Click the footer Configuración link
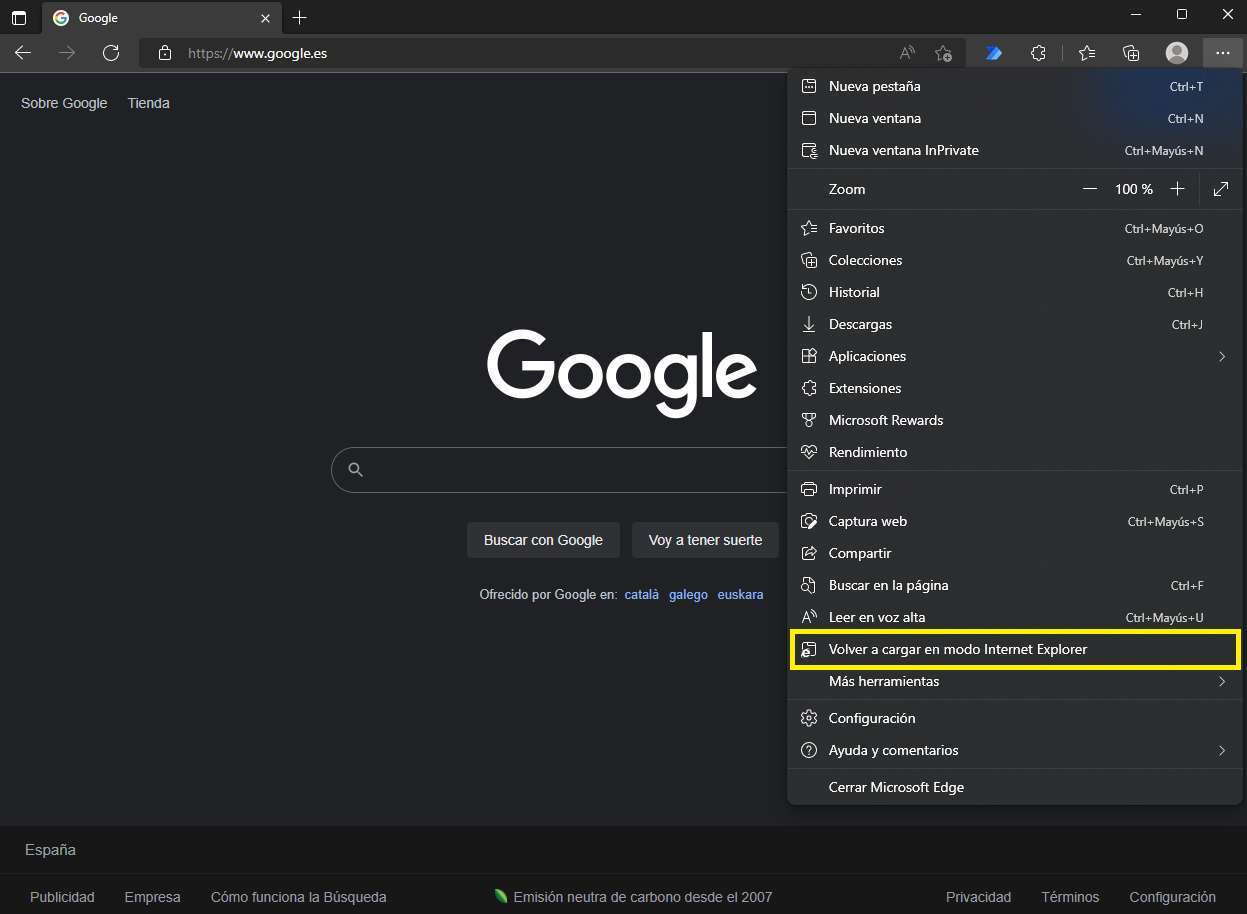 click(x=1172, y=897)
